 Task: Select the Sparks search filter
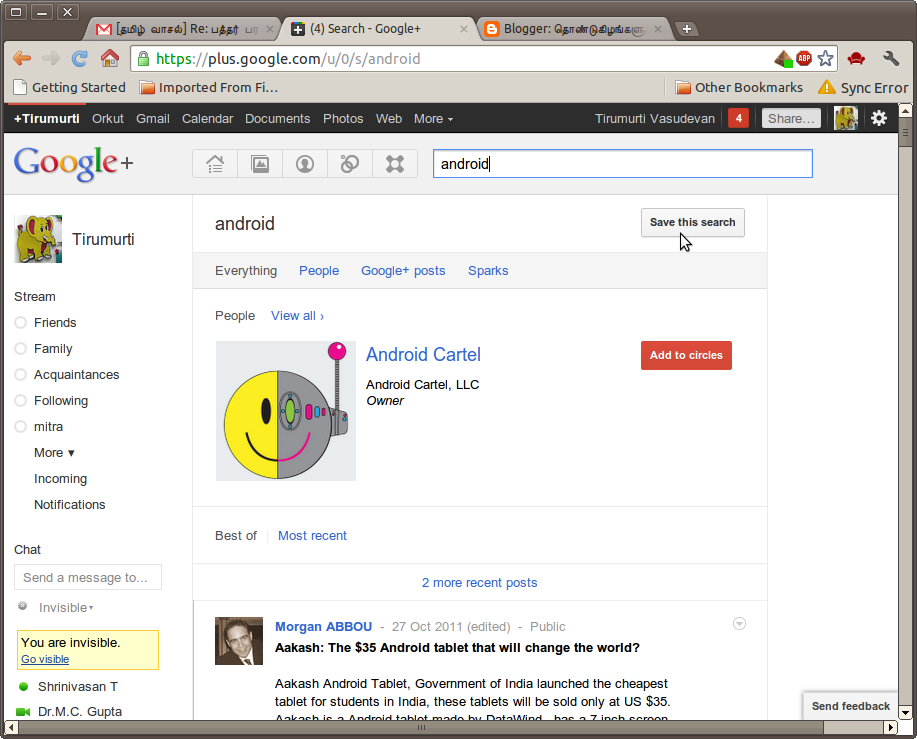tap(488, 271)
